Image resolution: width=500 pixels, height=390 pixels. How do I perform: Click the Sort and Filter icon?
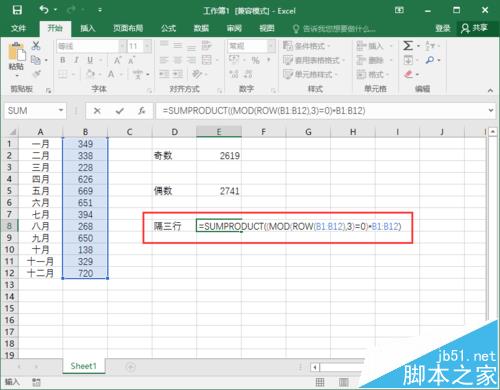430,46
